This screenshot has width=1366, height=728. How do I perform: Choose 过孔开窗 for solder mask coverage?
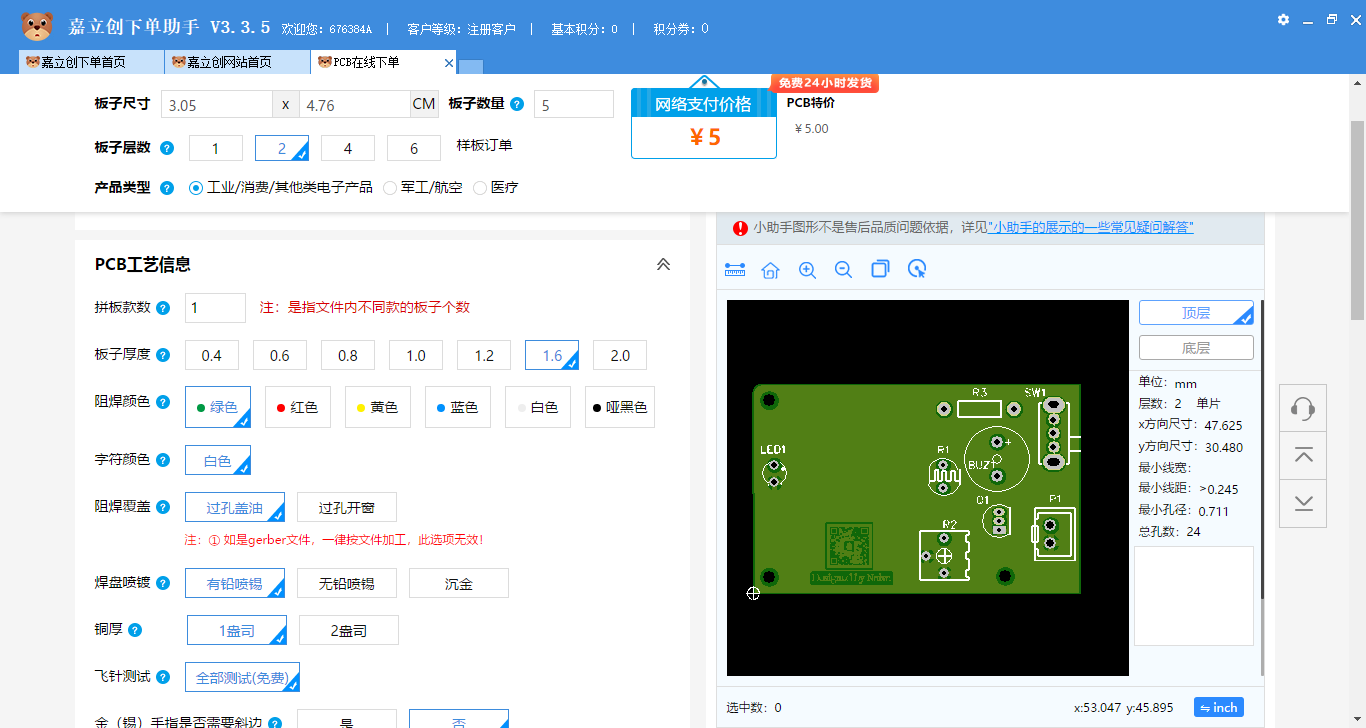tap(346, 507)
